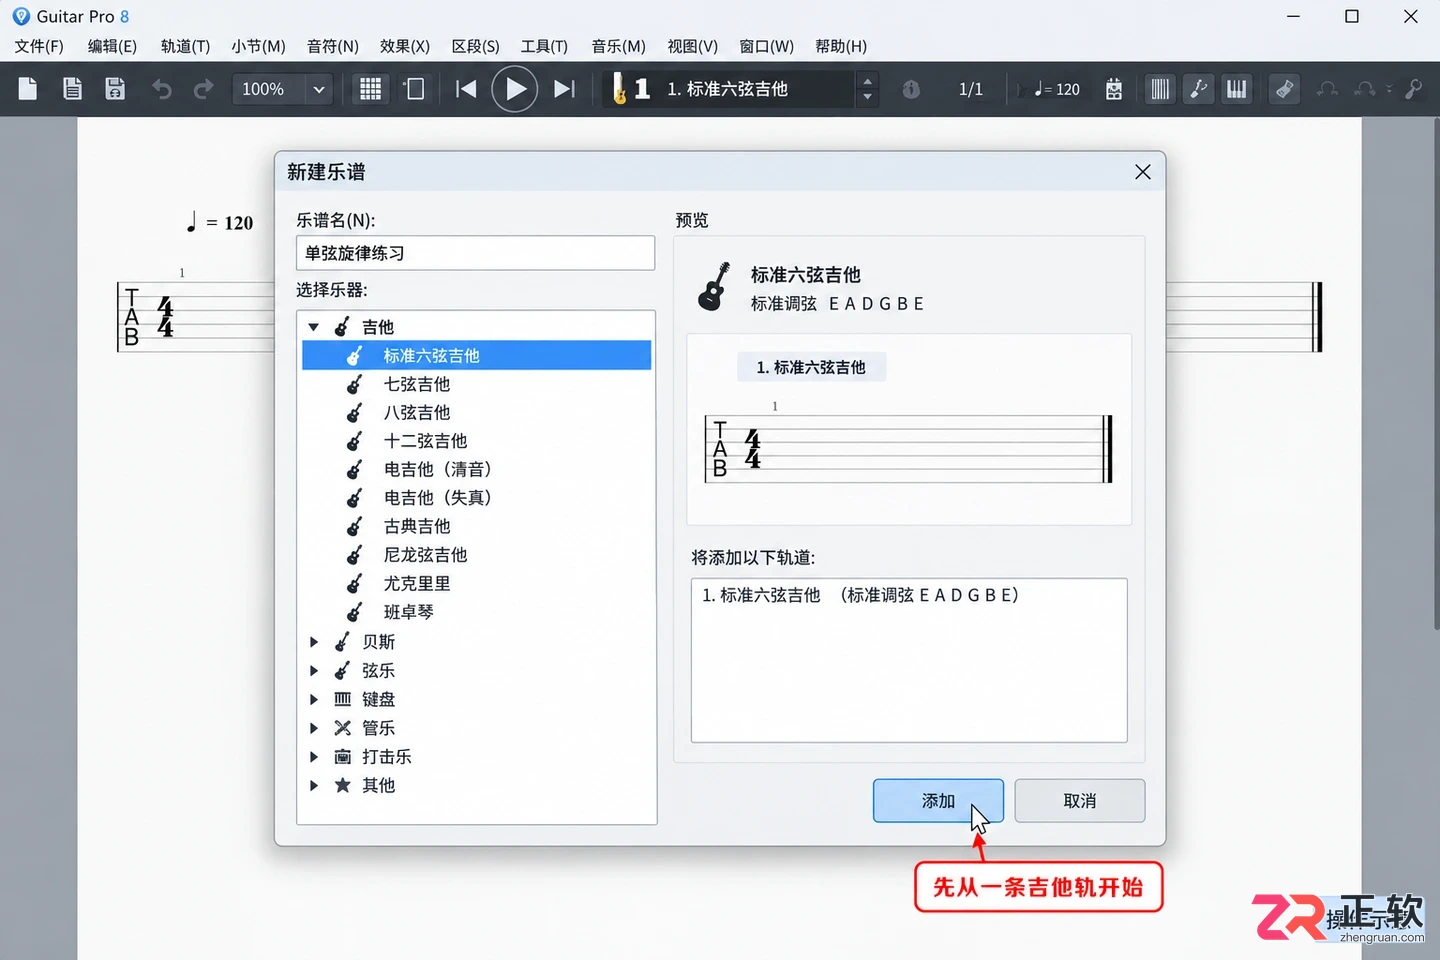The width and height of the screenshot is (1440, 960).
Task: Open the 轨道(T) menu
Action: pyautogui.click(x=185, y=46)
